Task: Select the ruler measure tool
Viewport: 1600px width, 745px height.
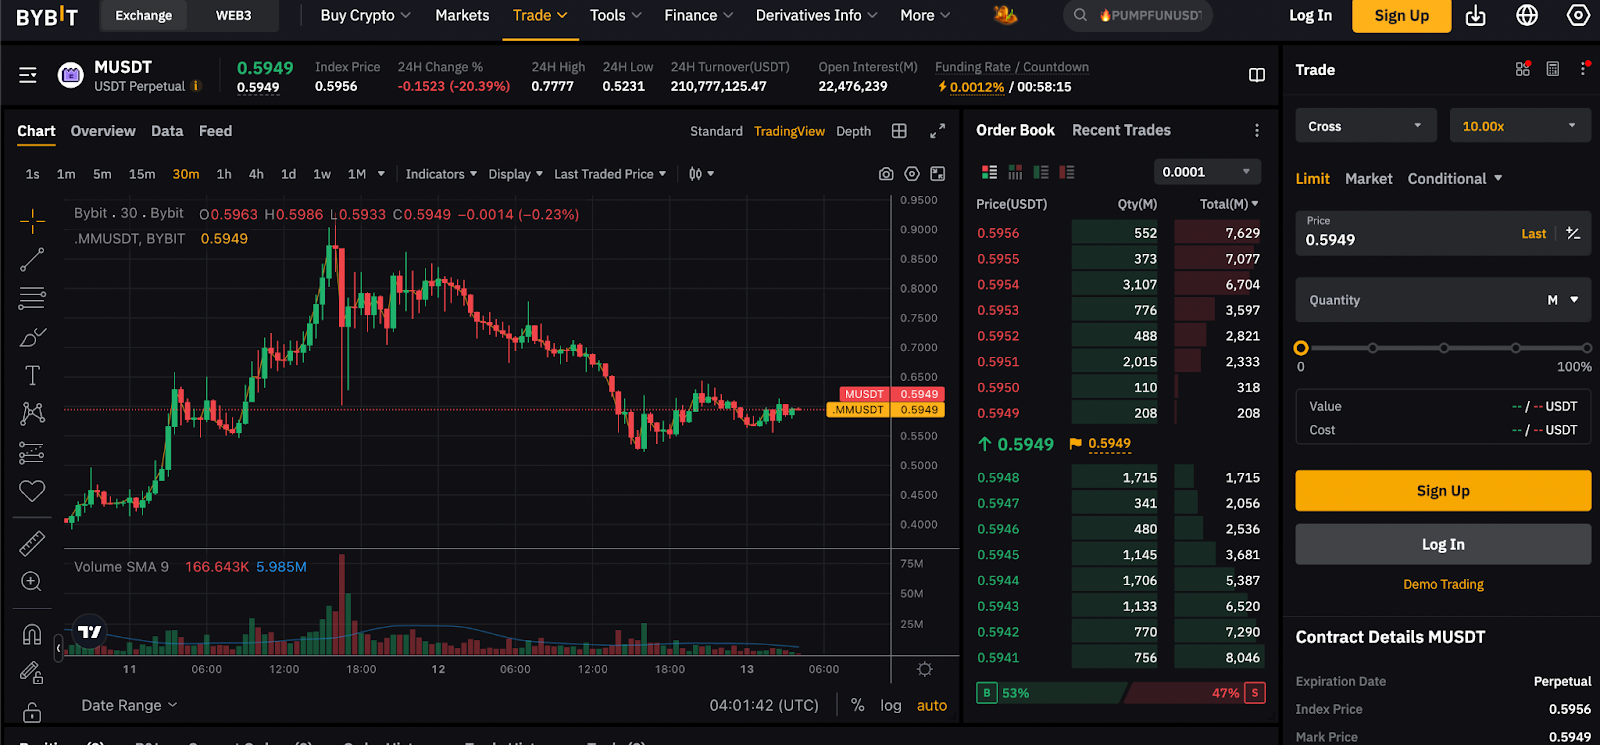Action: (x=32, y=543)
